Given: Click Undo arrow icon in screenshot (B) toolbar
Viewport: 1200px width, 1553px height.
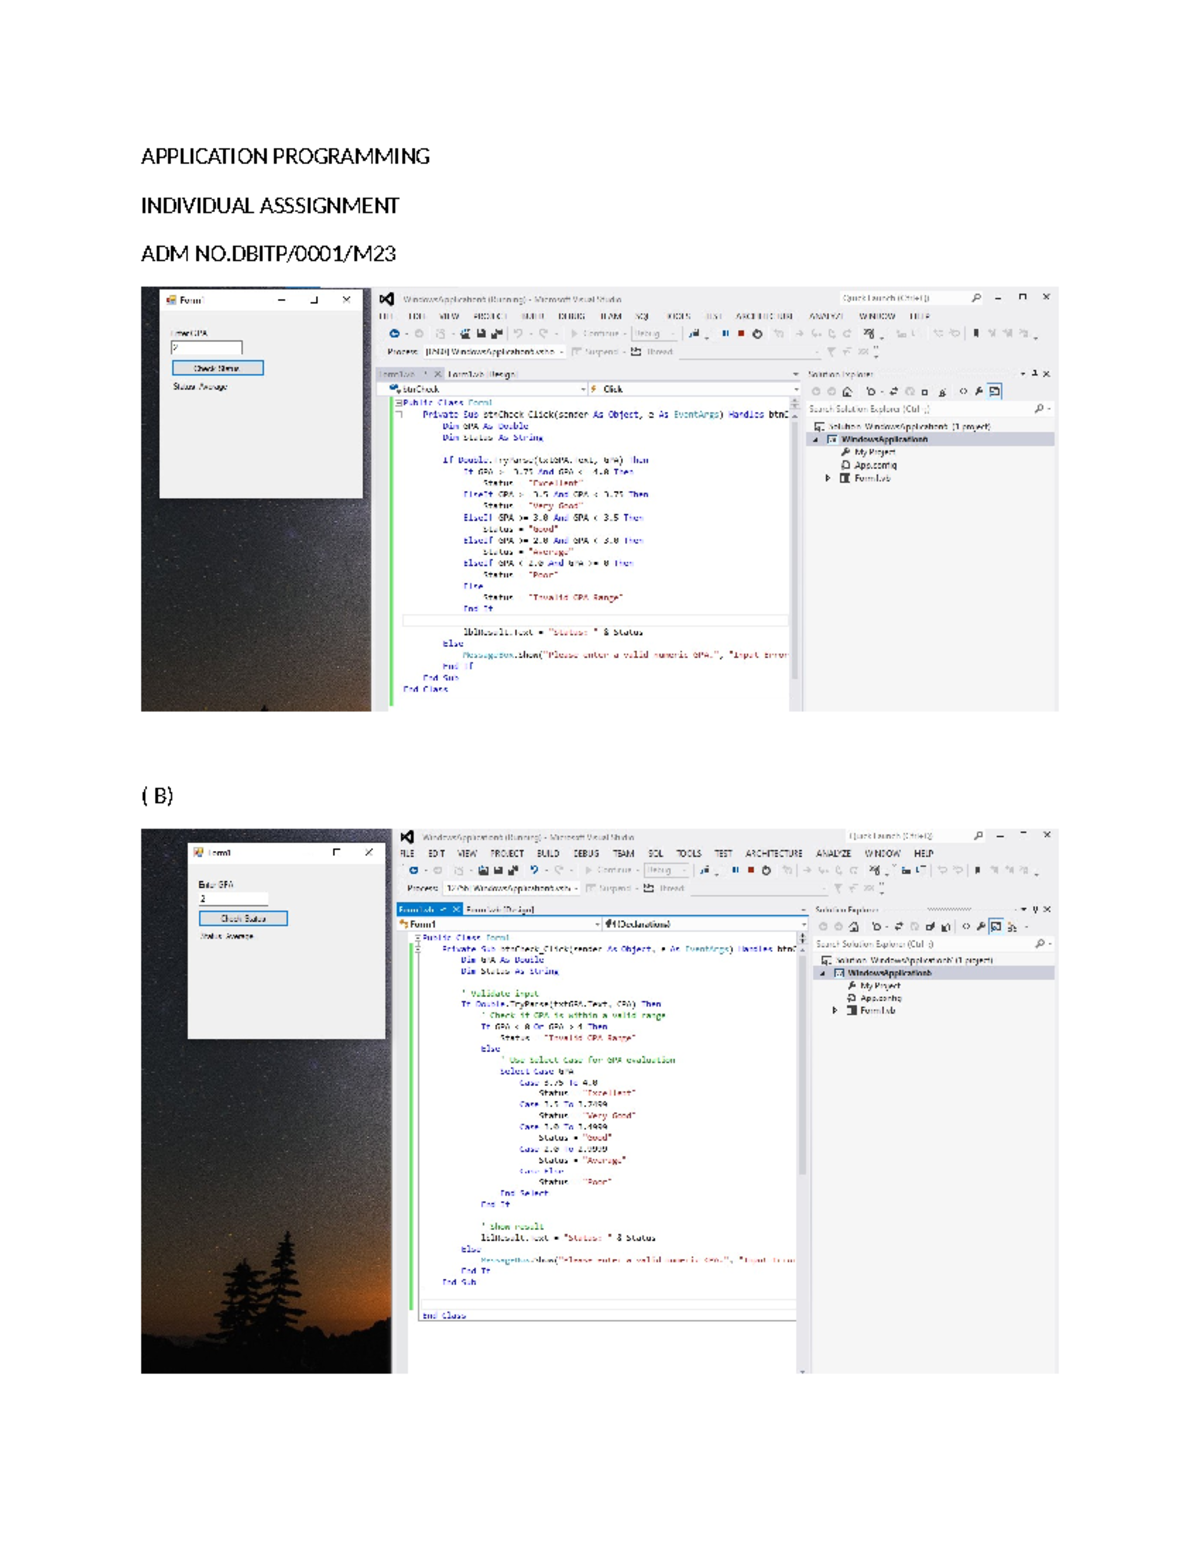Looking at the screenshot, I should pos(535,870).
